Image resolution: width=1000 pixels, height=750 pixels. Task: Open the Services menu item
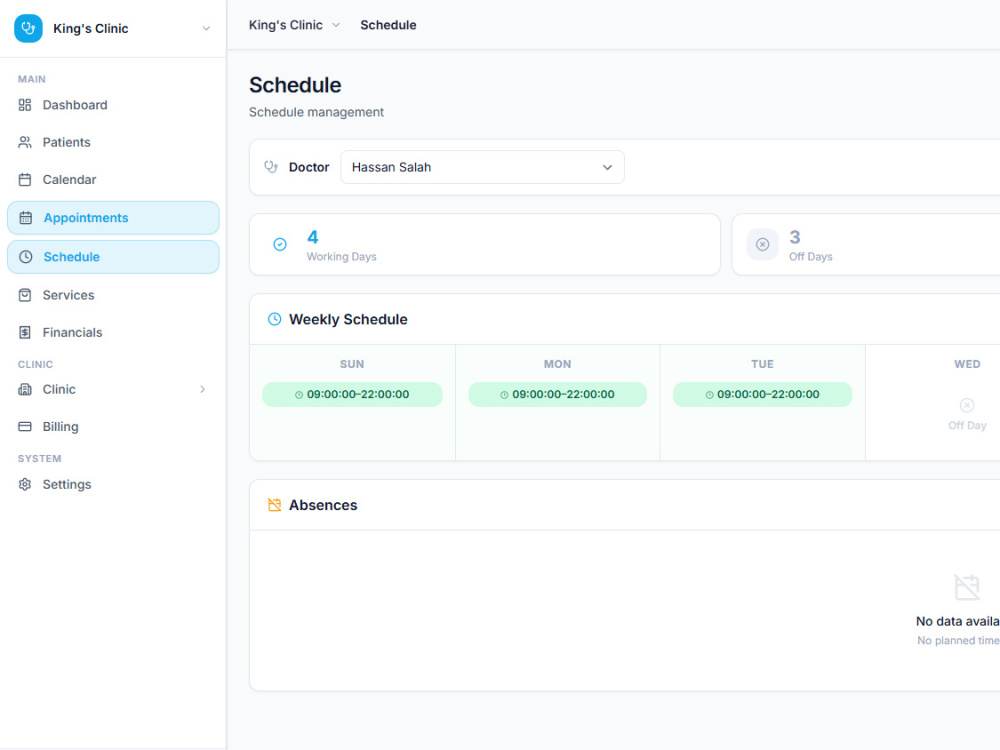(113, 295)
